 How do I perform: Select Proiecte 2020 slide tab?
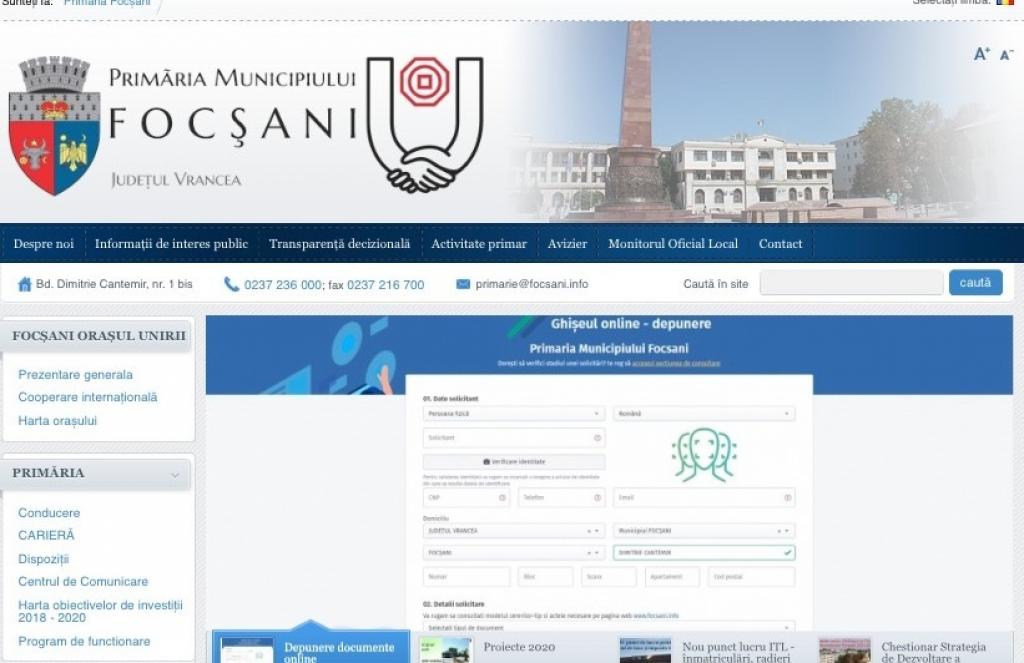click(519, 647)
